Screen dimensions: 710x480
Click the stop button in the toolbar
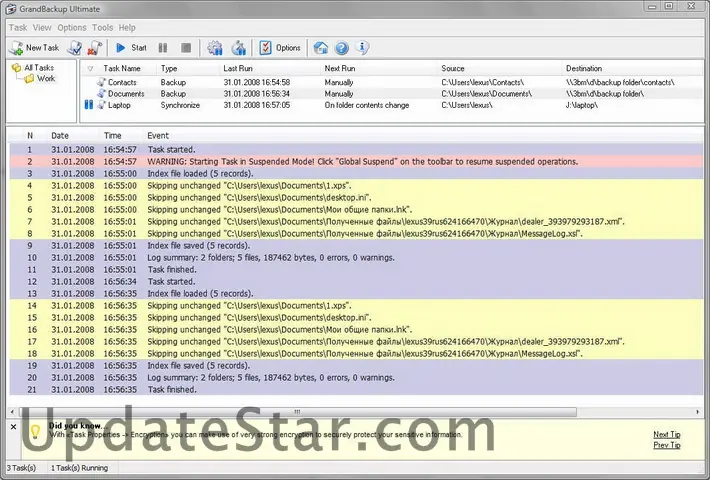coord(186,48)
